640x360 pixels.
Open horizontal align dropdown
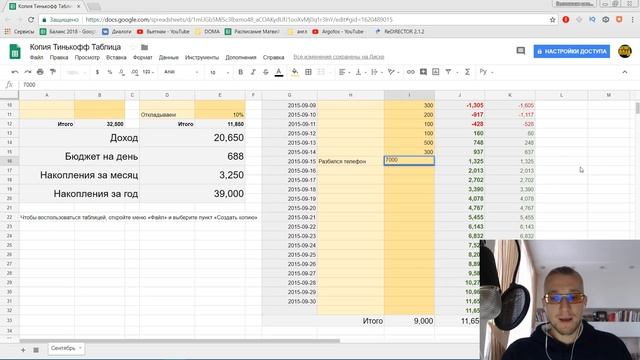click(344, 72)
